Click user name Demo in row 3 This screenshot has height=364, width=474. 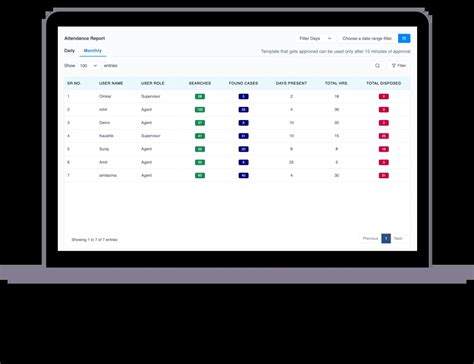tap(104, 123)
